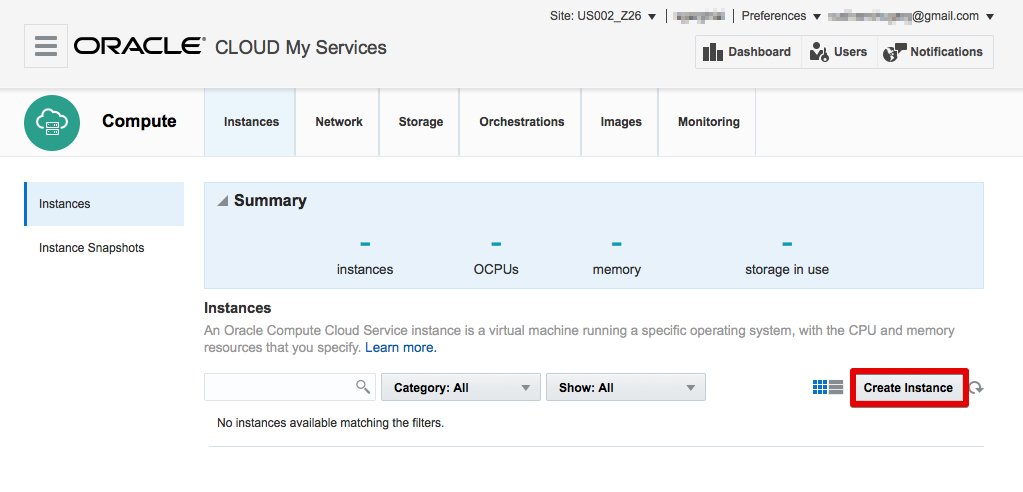Open the Dashboard

point(748,52)
